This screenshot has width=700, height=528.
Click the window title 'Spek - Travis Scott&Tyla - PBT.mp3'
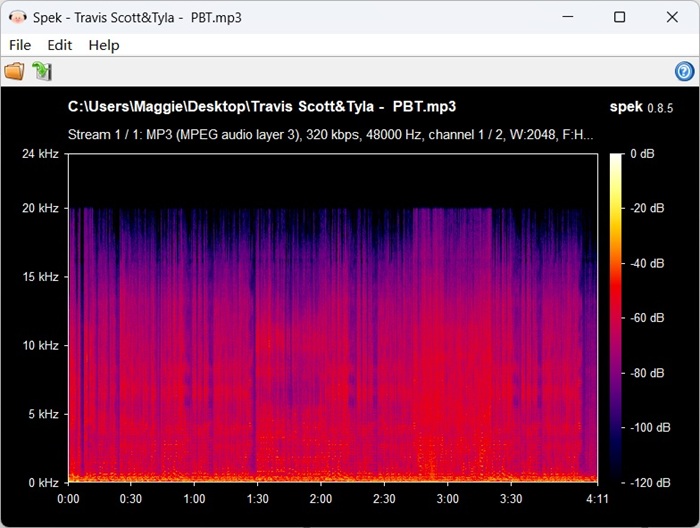coord(137,17)
